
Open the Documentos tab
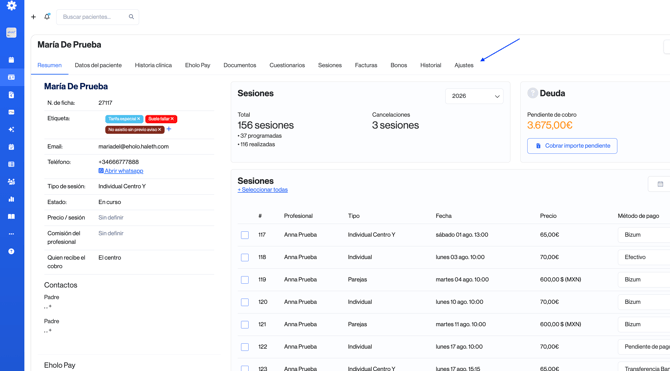click(240, 65)
